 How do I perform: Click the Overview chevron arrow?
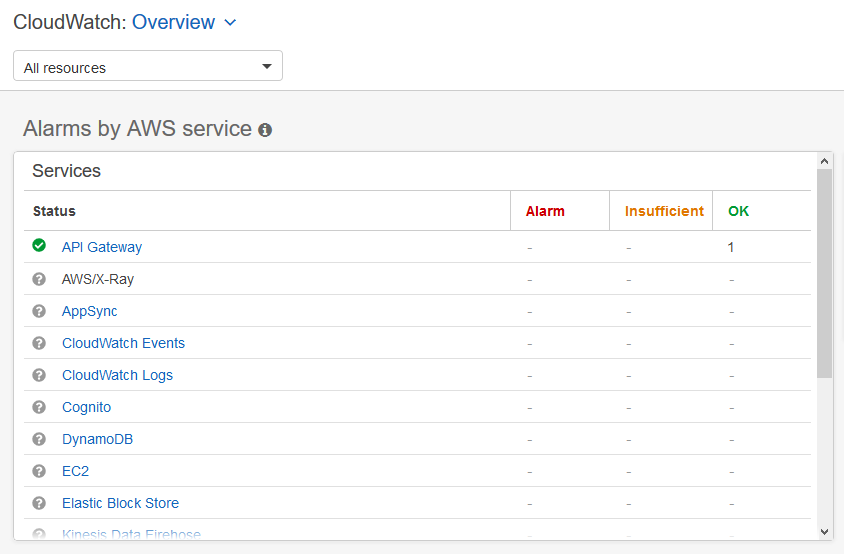(x=230, y=23)
